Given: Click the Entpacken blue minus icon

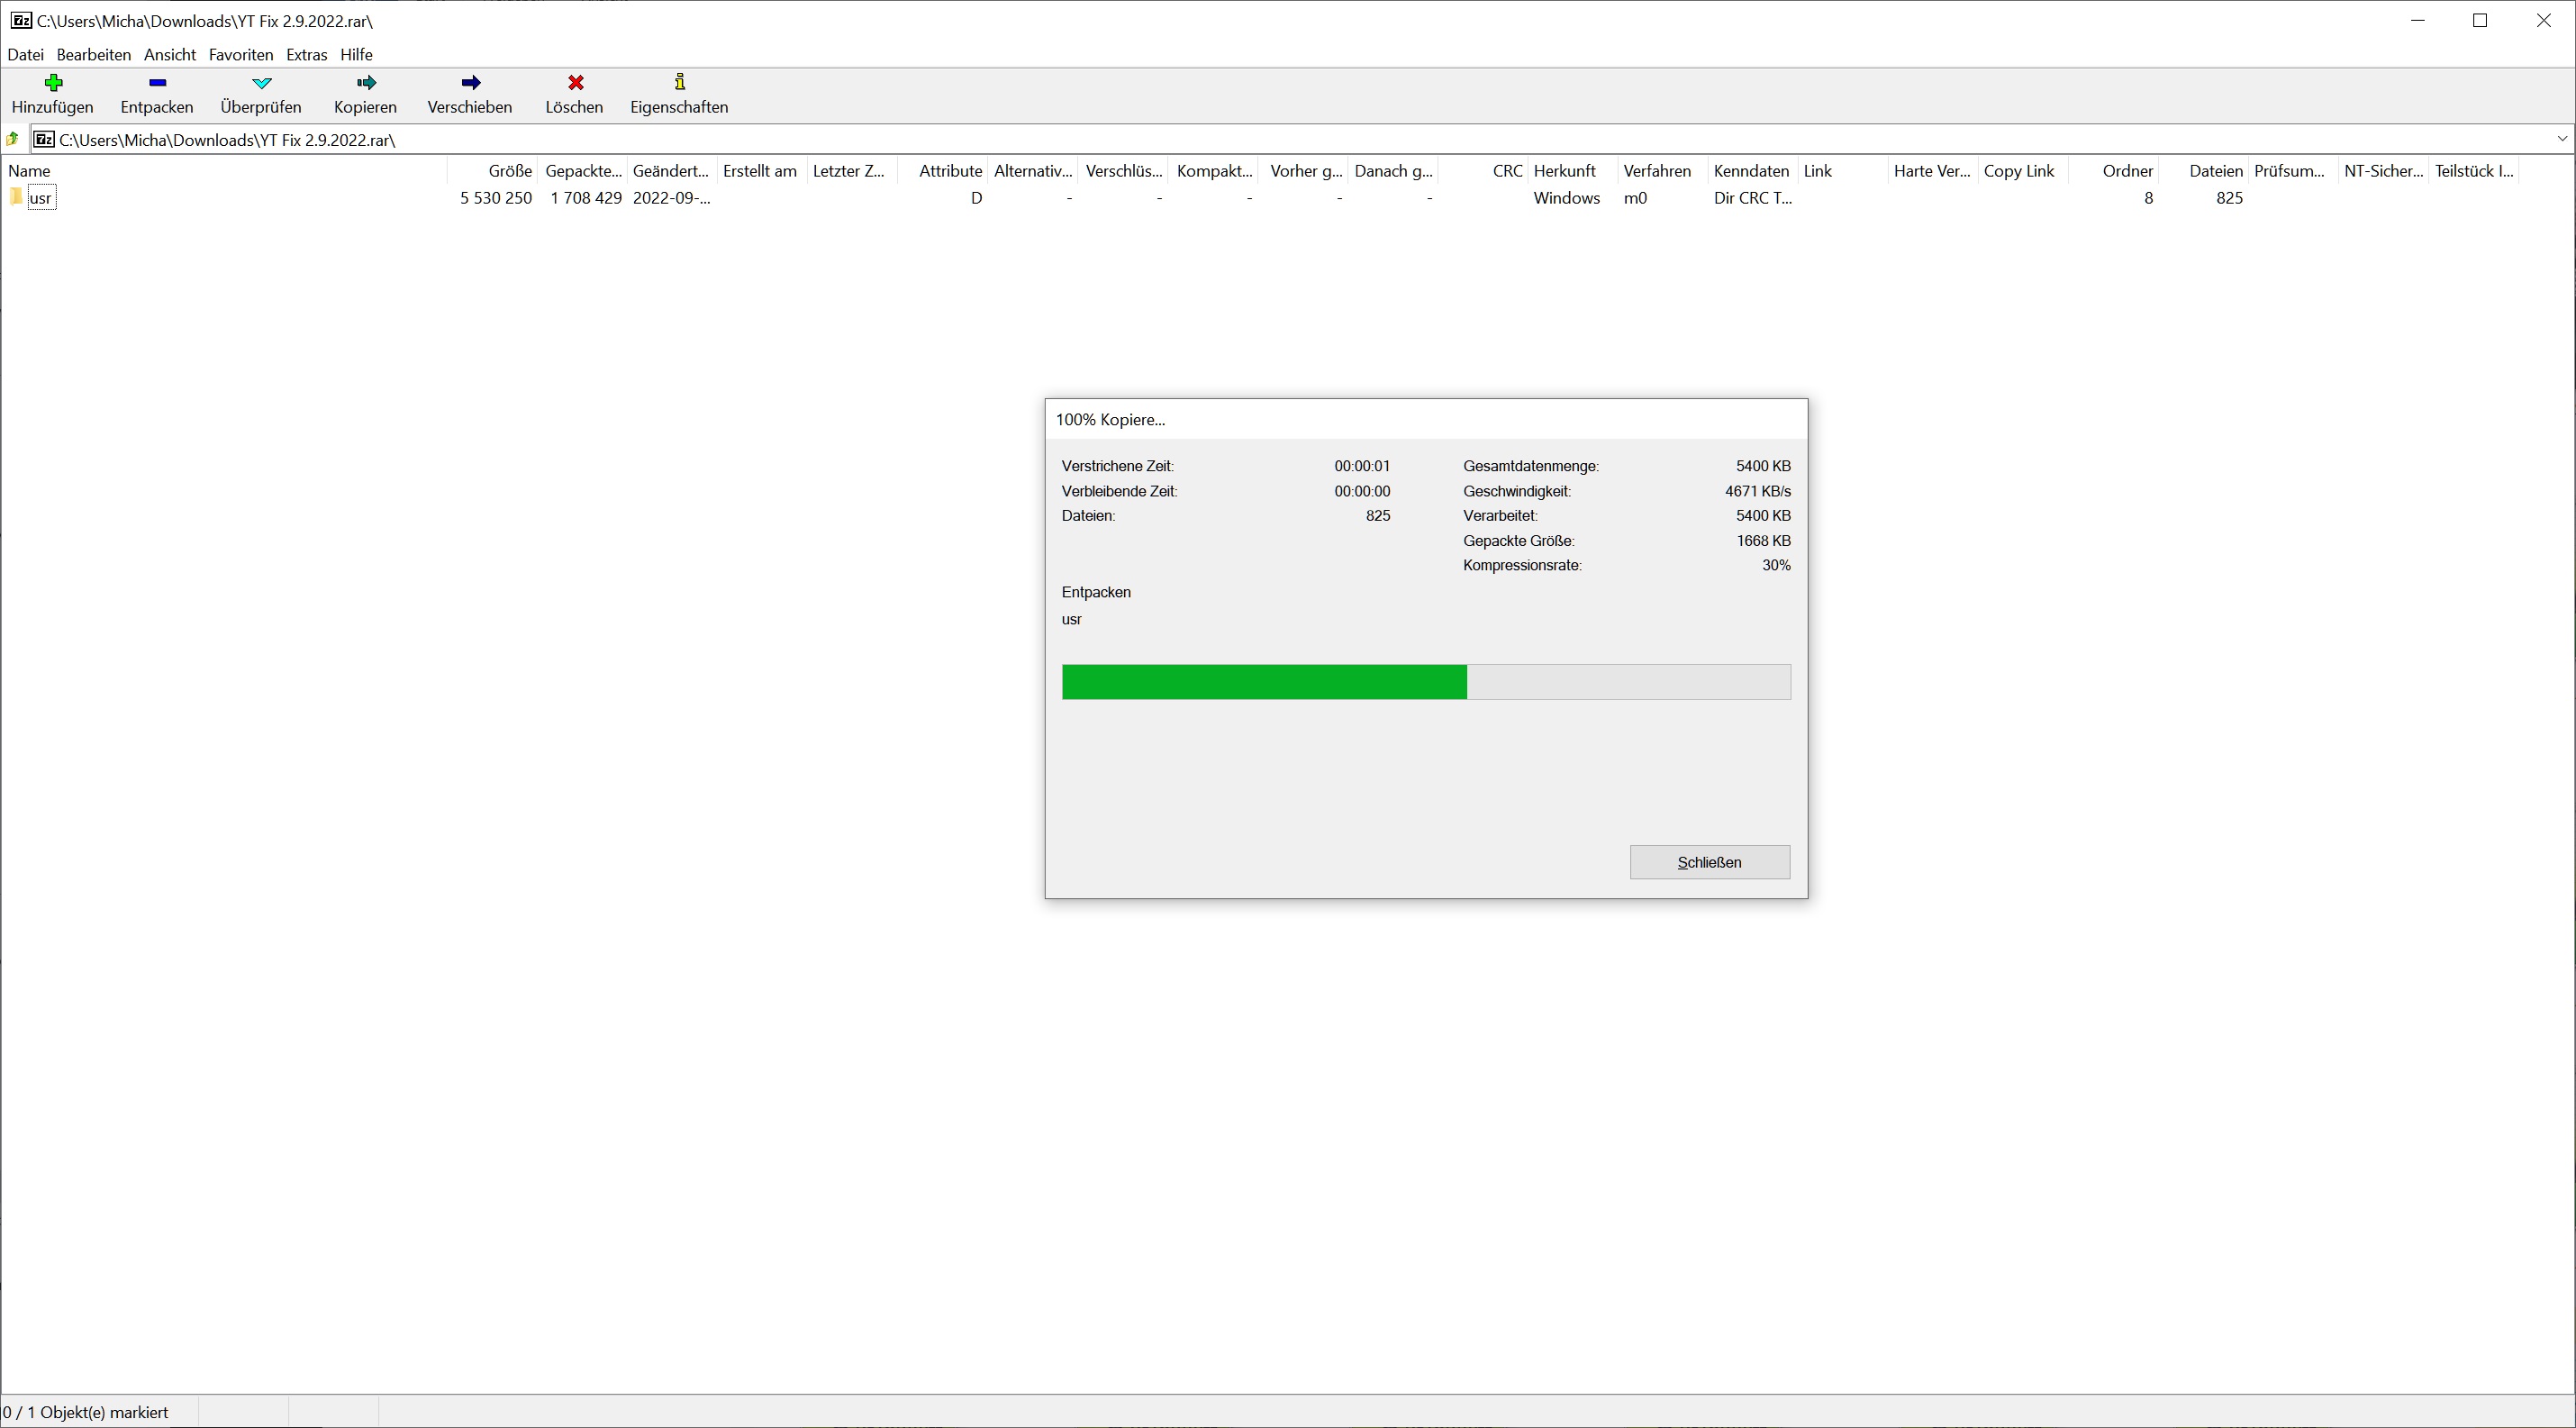Looking at the screenshot, I should (157, 83).
